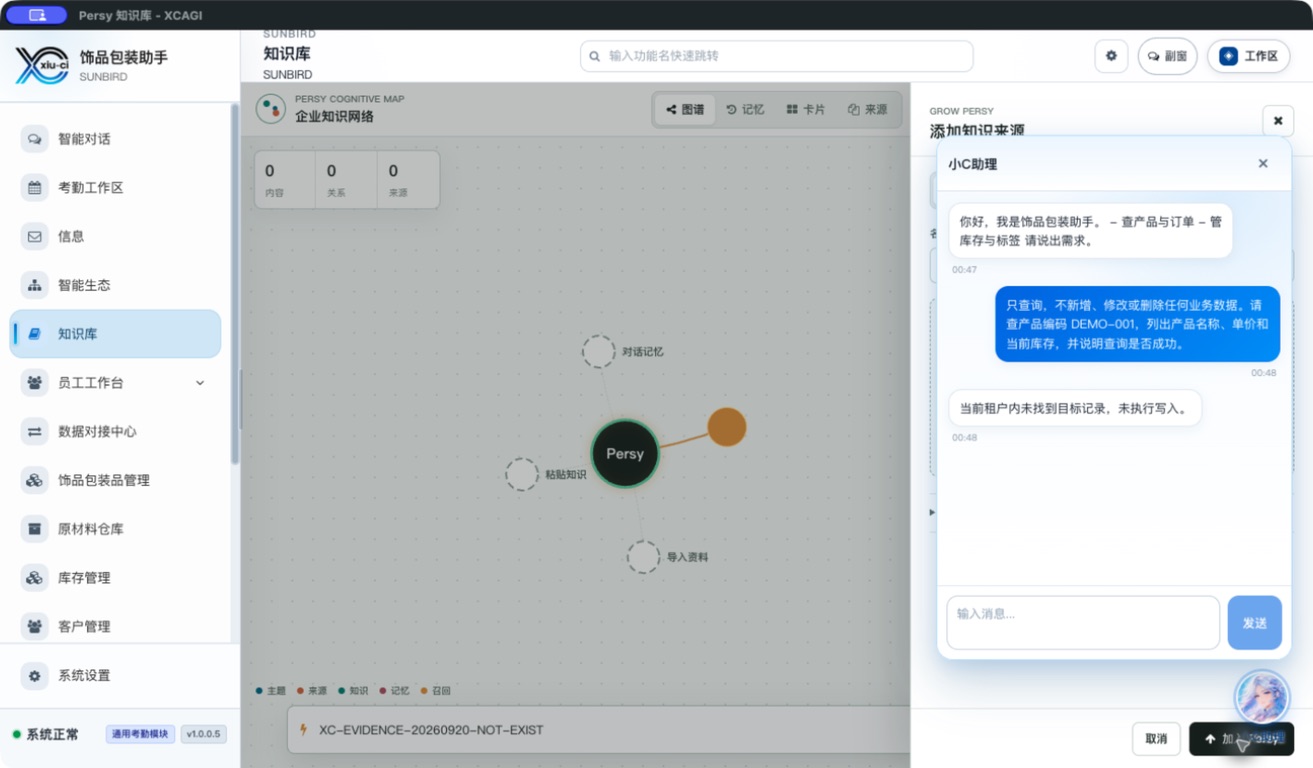The height and width of the screenshot is (768, 1313).
Task: Open 智能生态 hierarchy icon
Action: tap(35, 285)
